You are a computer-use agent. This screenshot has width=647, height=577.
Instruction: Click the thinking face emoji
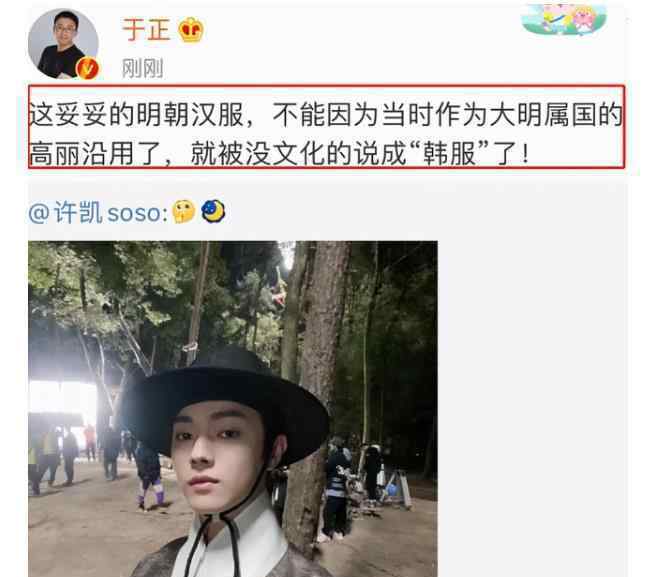184,212
